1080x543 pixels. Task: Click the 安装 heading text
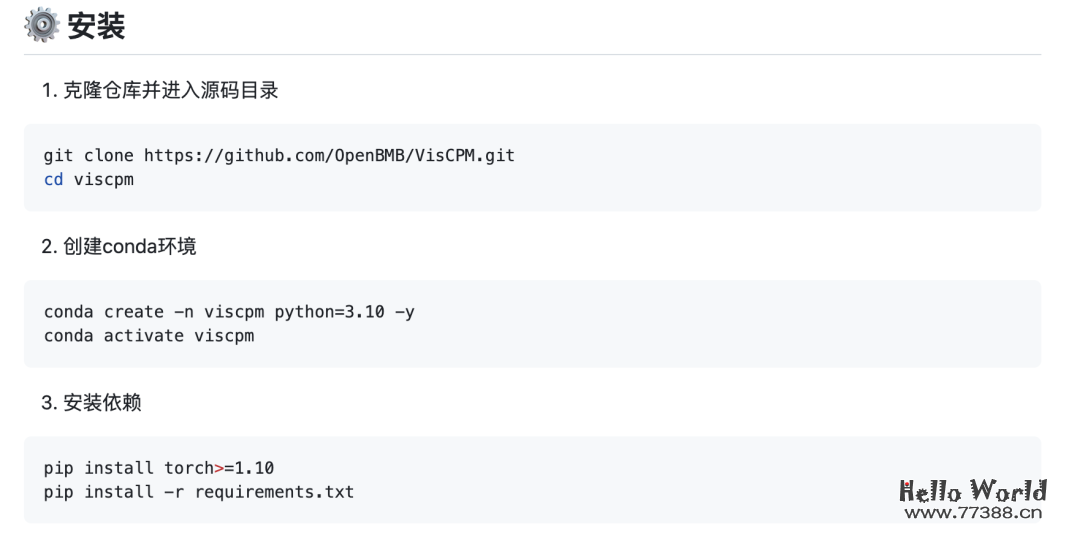(97, 26)
